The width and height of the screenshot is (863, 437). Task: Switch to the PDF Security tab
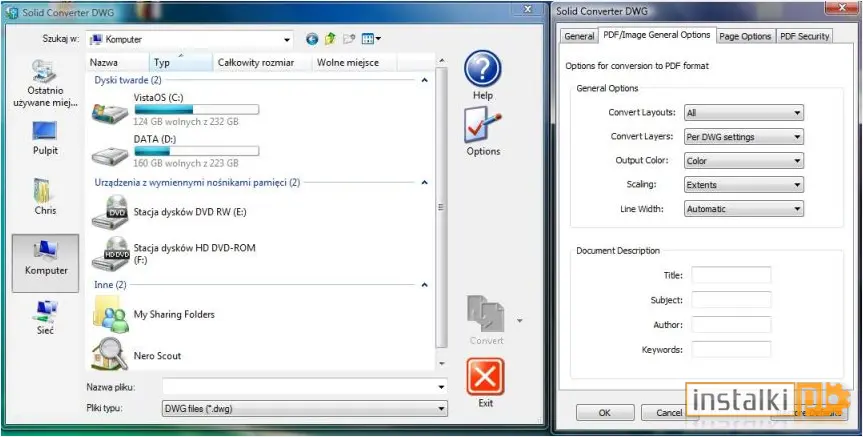[x=805, y=36]
